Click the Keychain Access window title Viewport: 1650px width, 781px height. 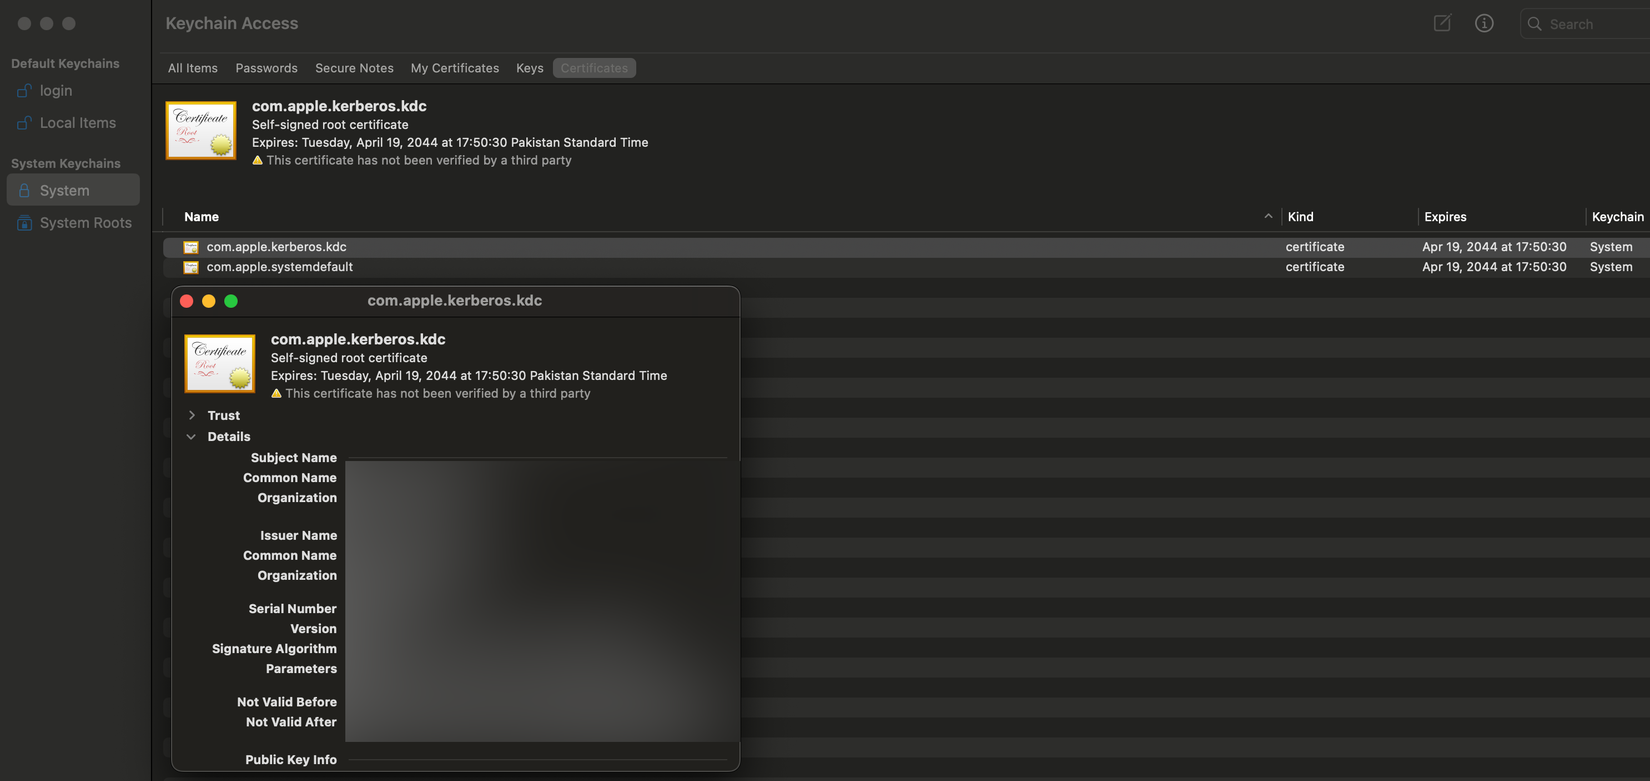click(x=232, y=23)
